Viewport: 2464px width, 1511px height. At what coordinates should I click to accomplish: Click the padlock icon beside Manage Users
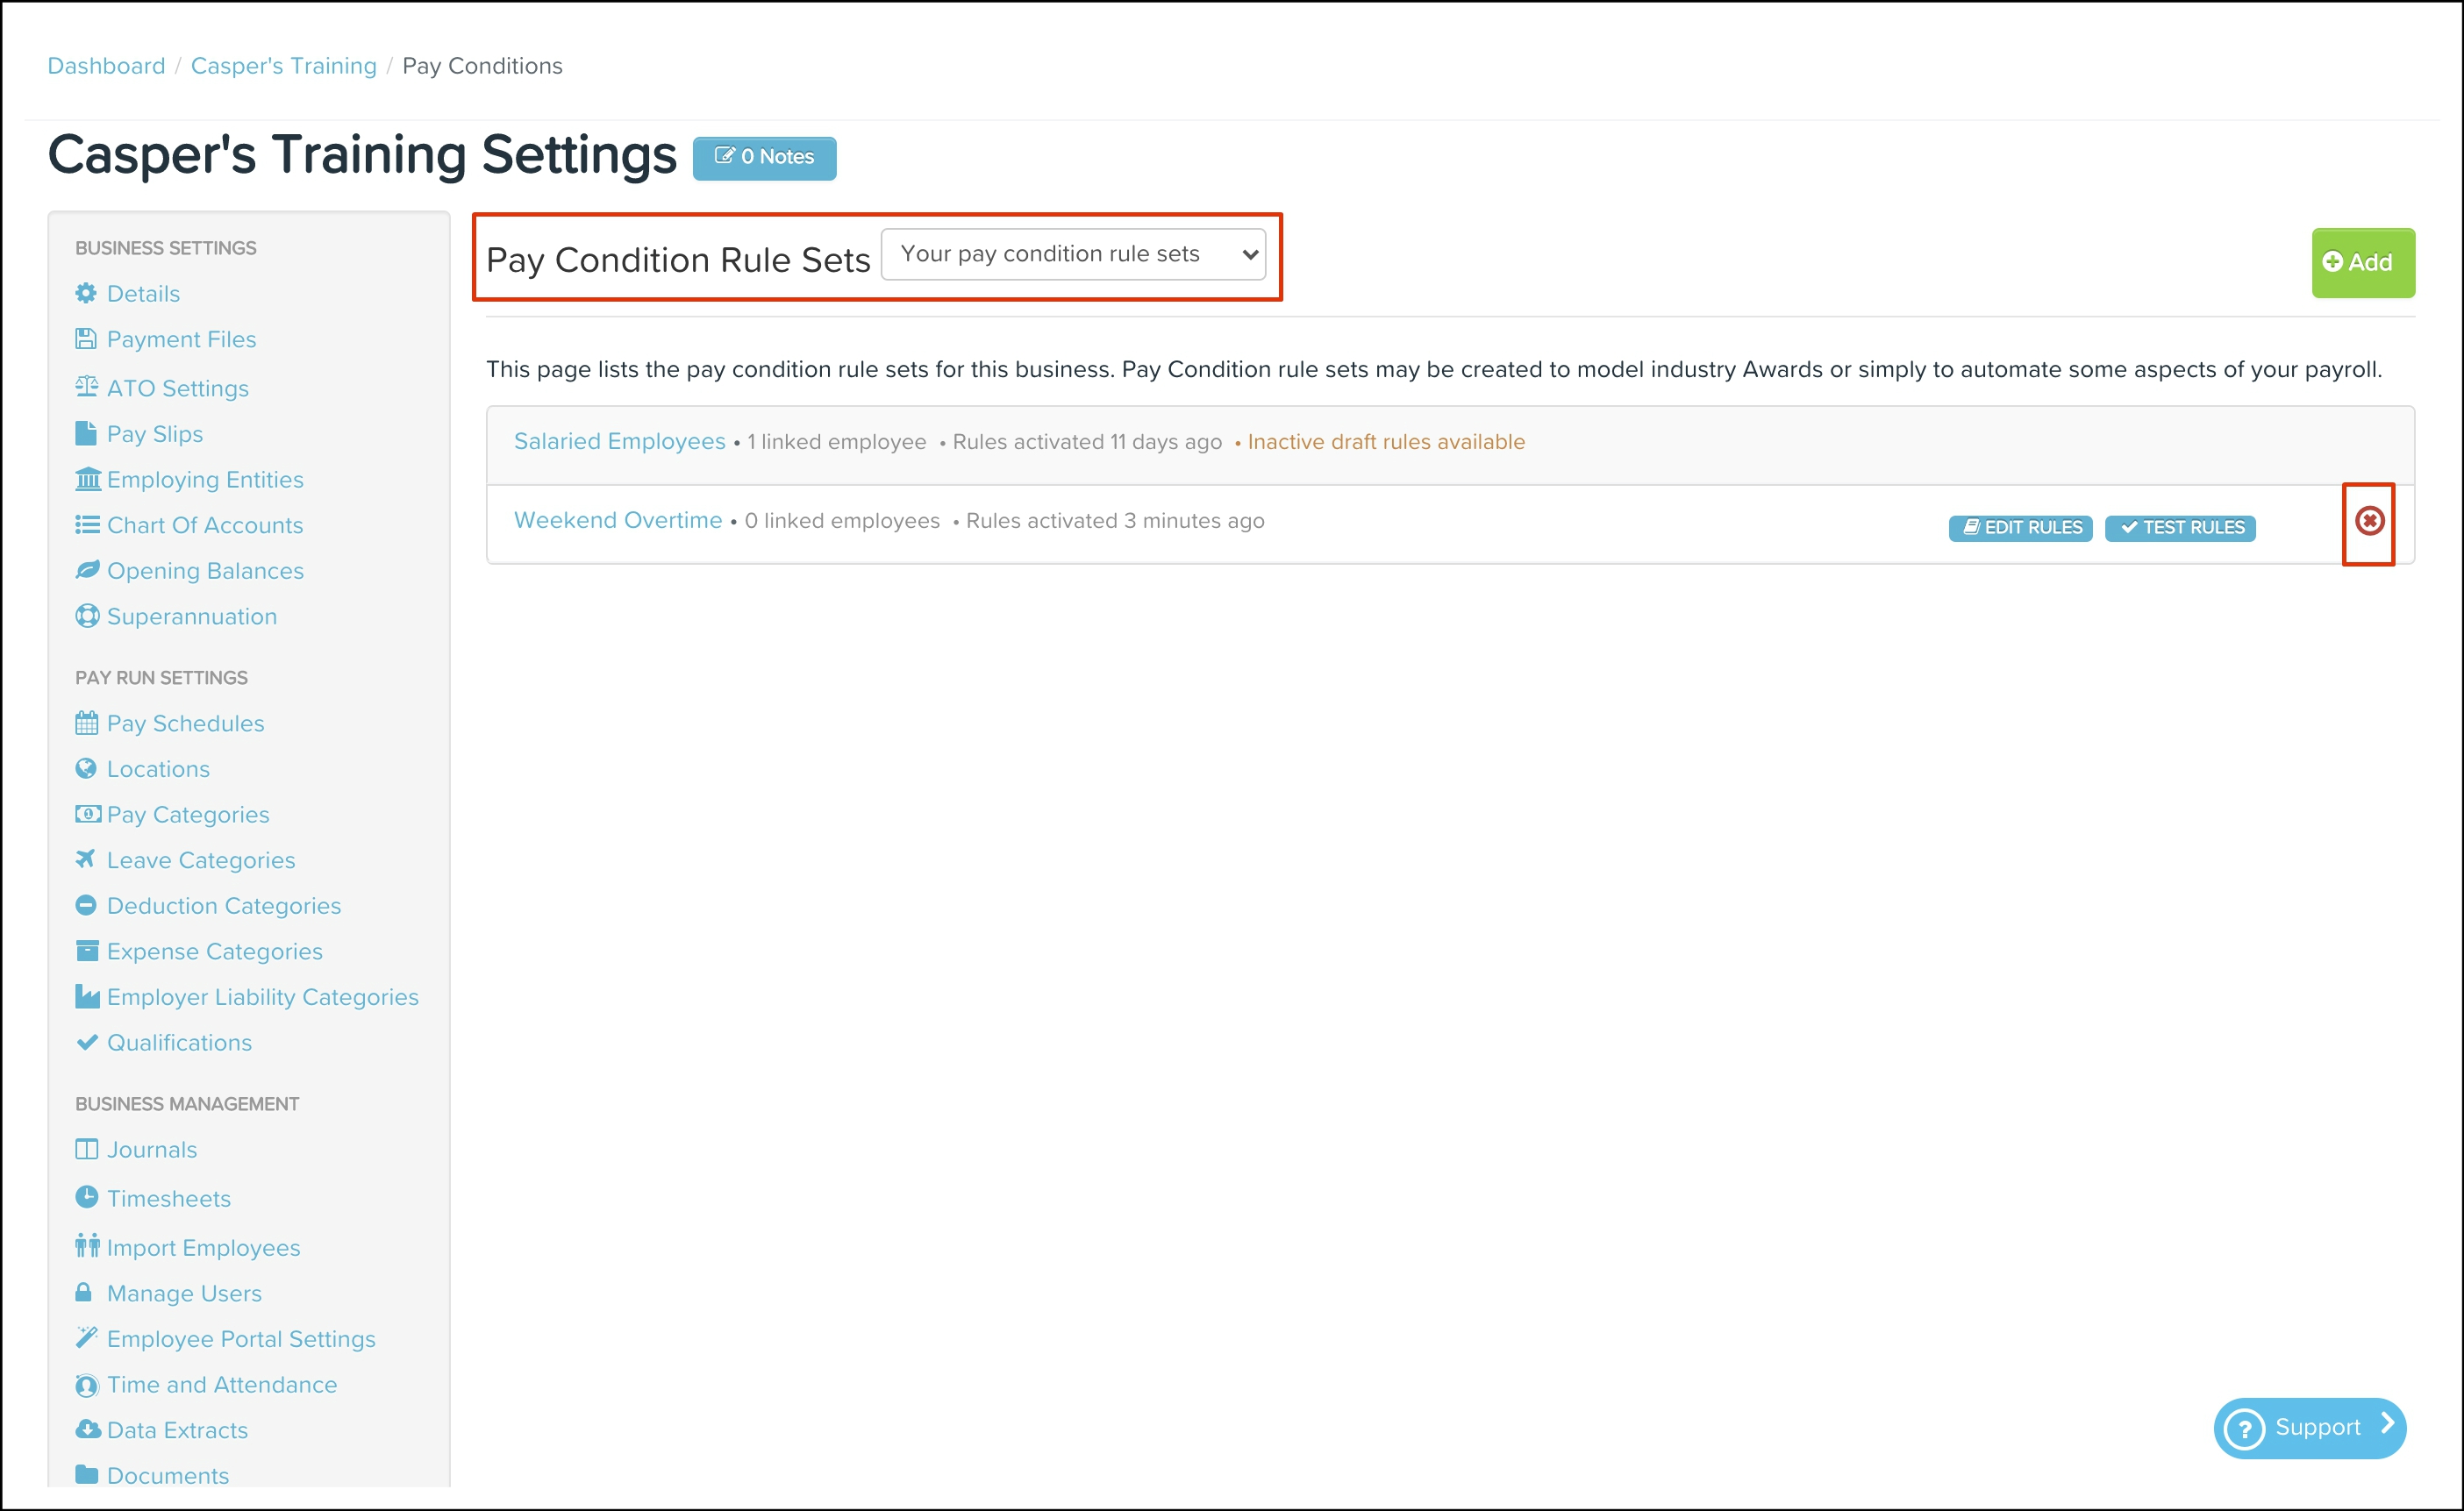[x=84, y=1292]
